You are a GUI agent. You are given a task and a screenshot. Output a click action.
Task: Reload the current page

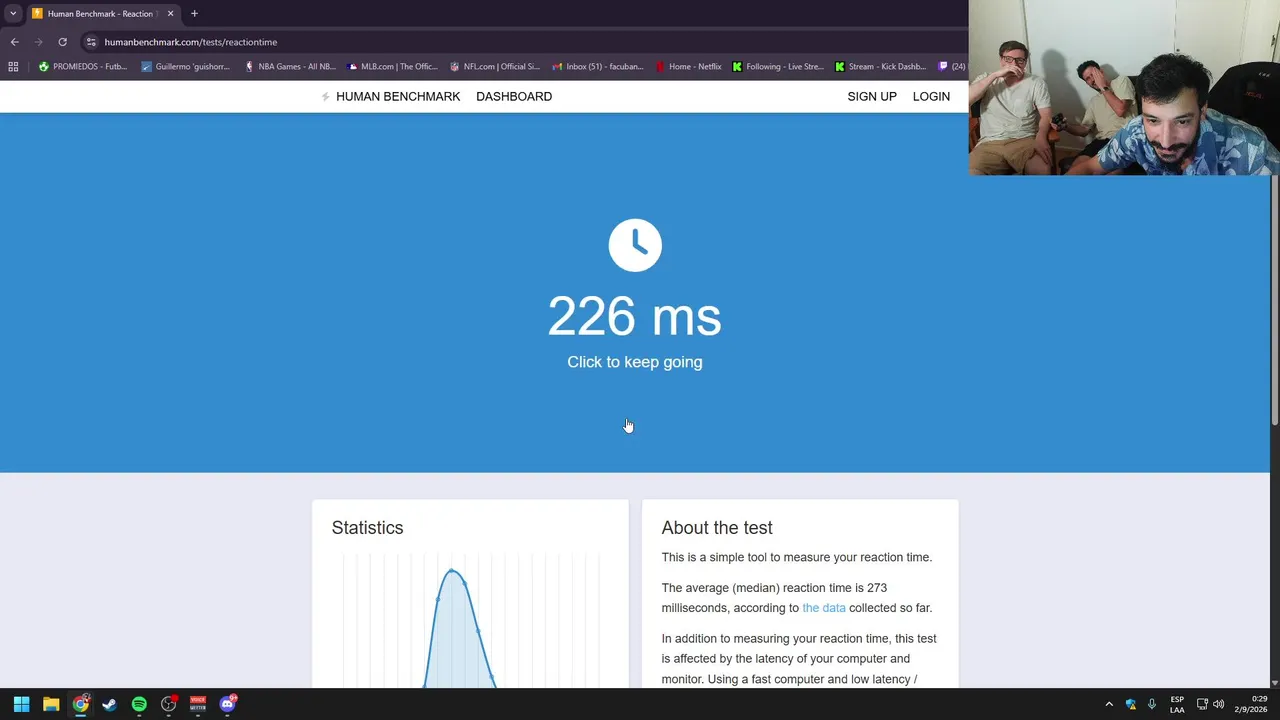62,42
